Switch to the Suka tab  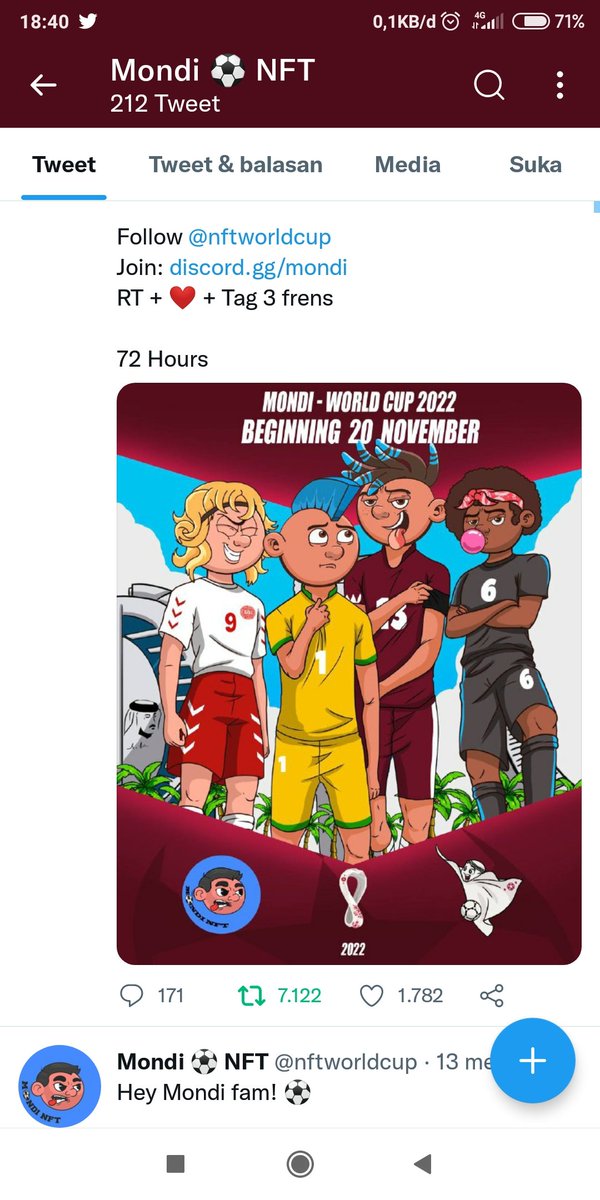pos(535,165)
